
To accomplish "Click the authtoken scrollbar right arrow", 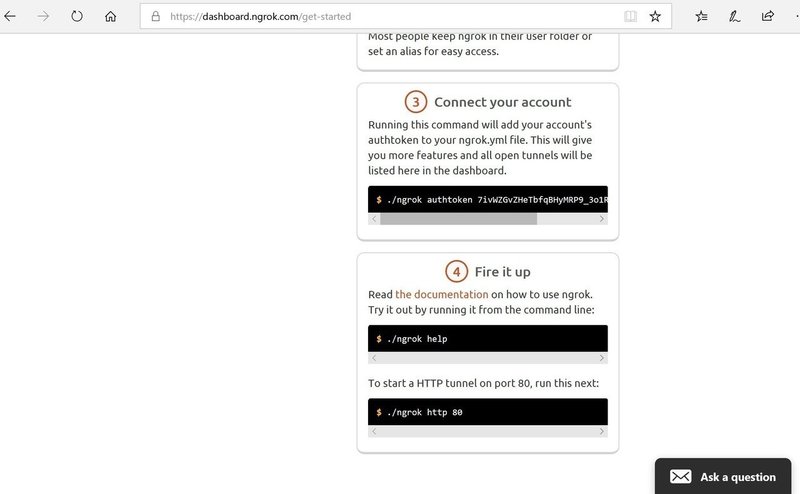I will [602, 219].
